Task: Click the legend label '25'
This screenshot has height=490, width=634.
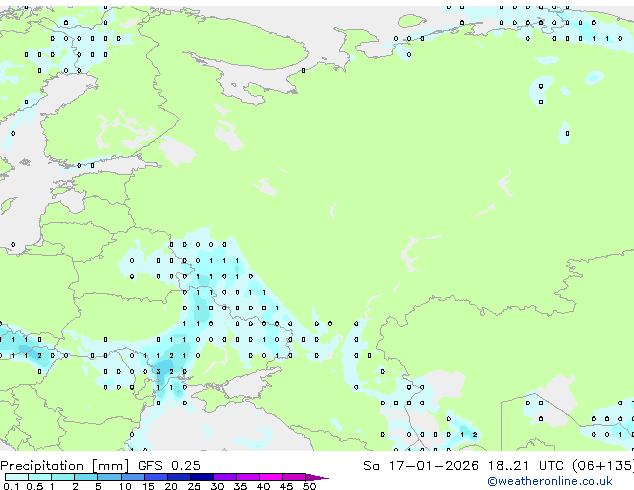Action: tap(194, 486)
